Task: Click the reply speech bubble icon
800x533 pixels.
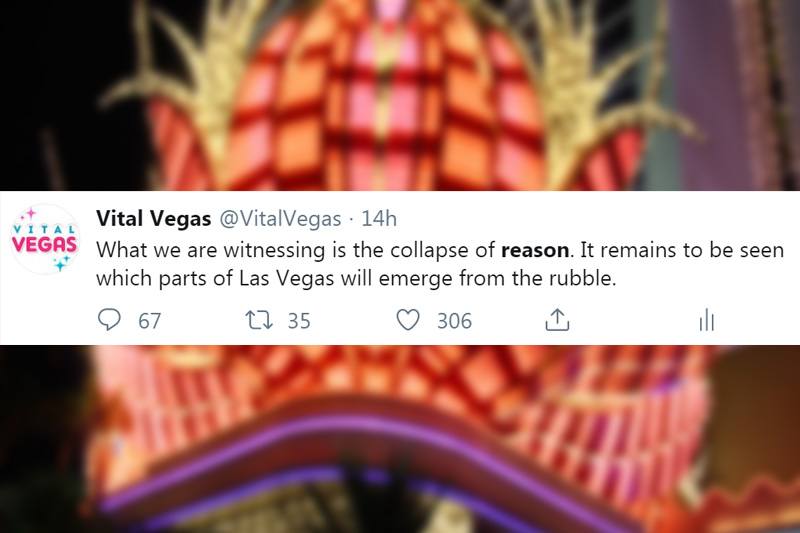Action: point(109,320)
